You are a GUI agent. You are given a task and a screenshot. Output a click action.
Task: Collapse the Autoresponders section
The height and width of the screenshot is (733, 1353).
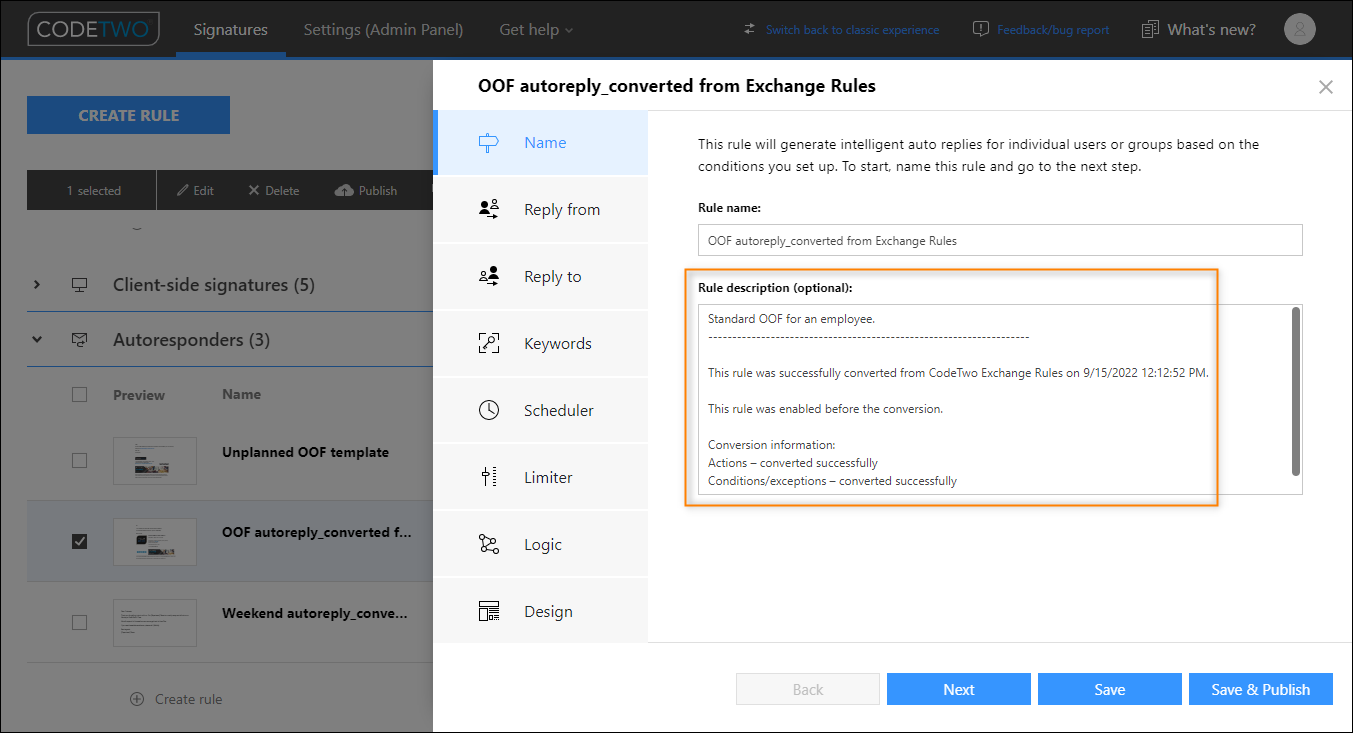(37, 340)
